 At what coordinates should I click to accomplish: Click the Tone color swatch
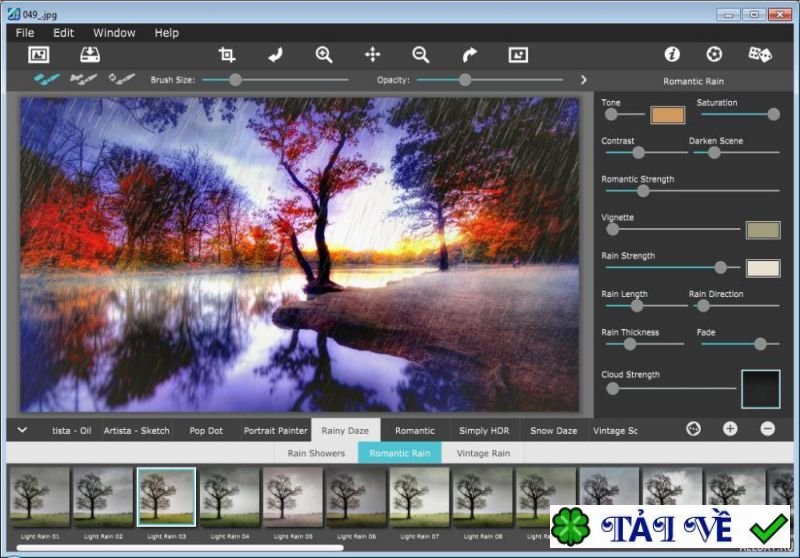667,115
